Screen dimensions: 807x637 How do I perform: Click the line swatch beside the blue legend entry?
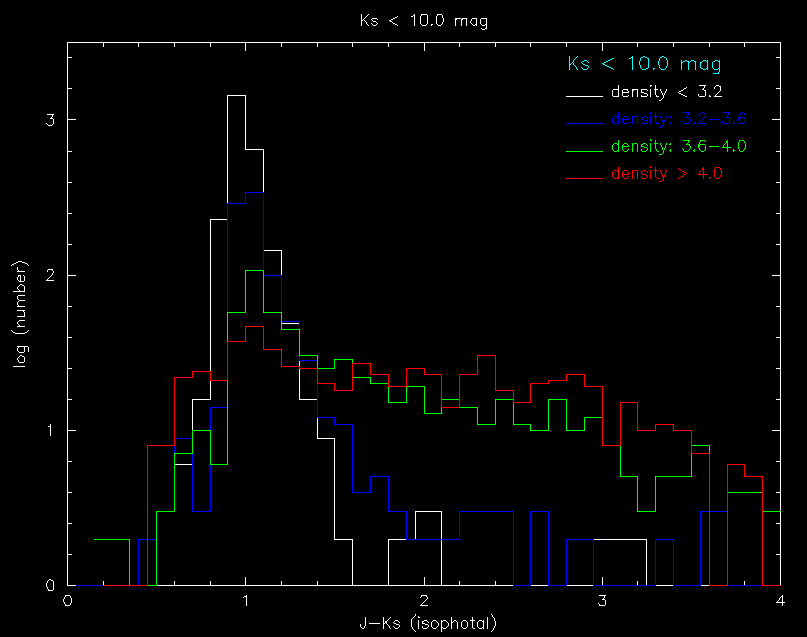tap(585, 123)
